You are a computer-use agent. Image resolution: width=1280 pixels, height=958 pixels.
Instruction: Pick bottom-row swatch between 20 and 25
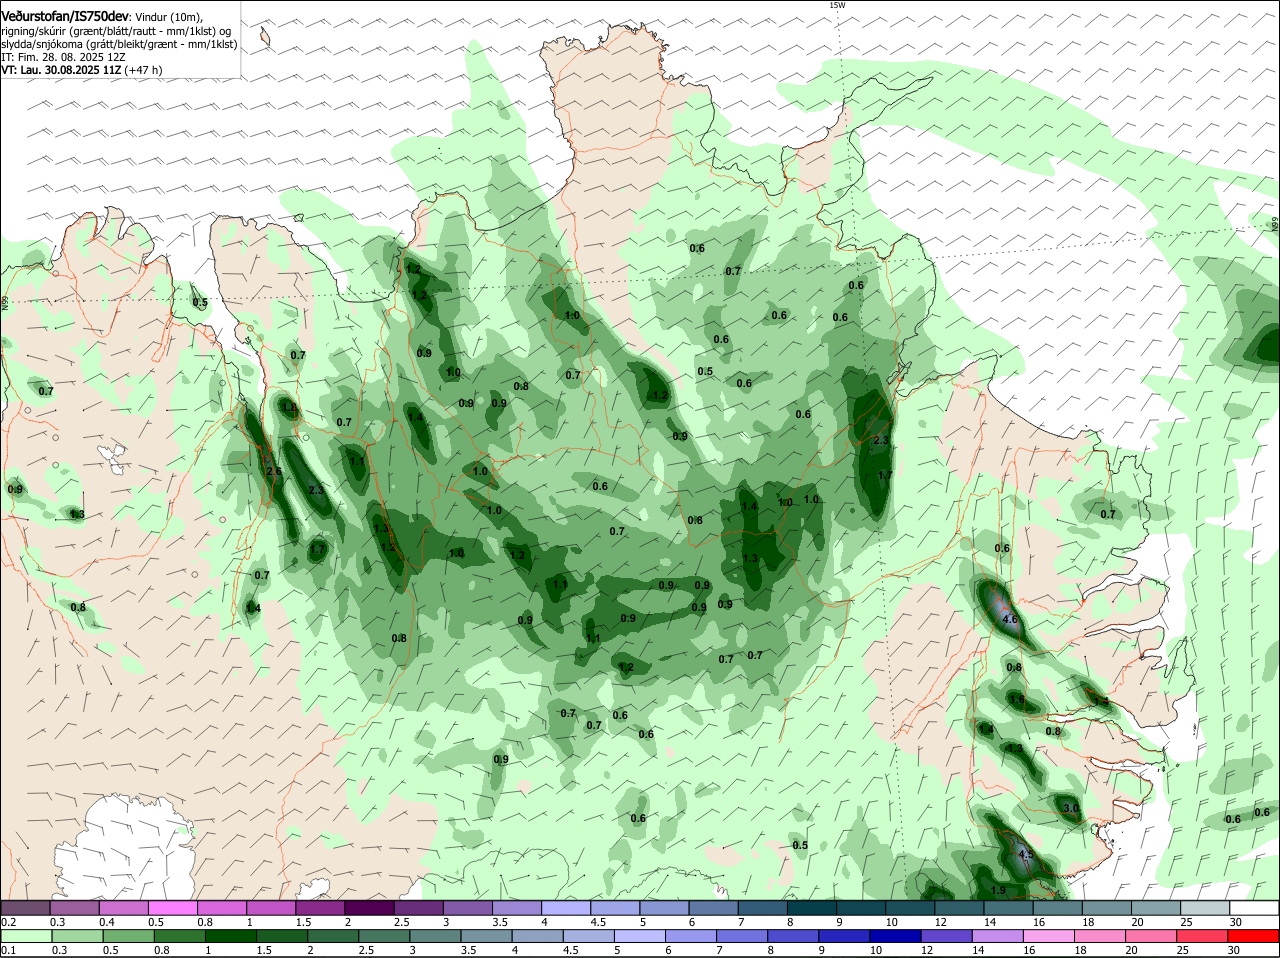(x=1152, y=936)
